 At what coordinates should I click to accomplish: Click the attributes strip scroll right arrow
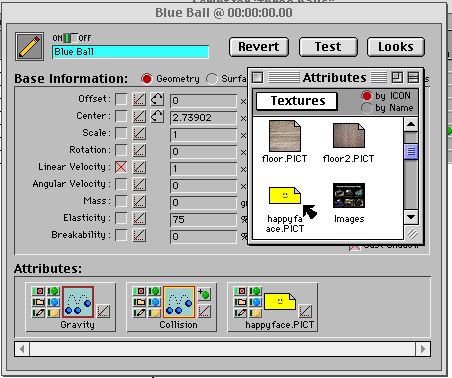point(423,349)
